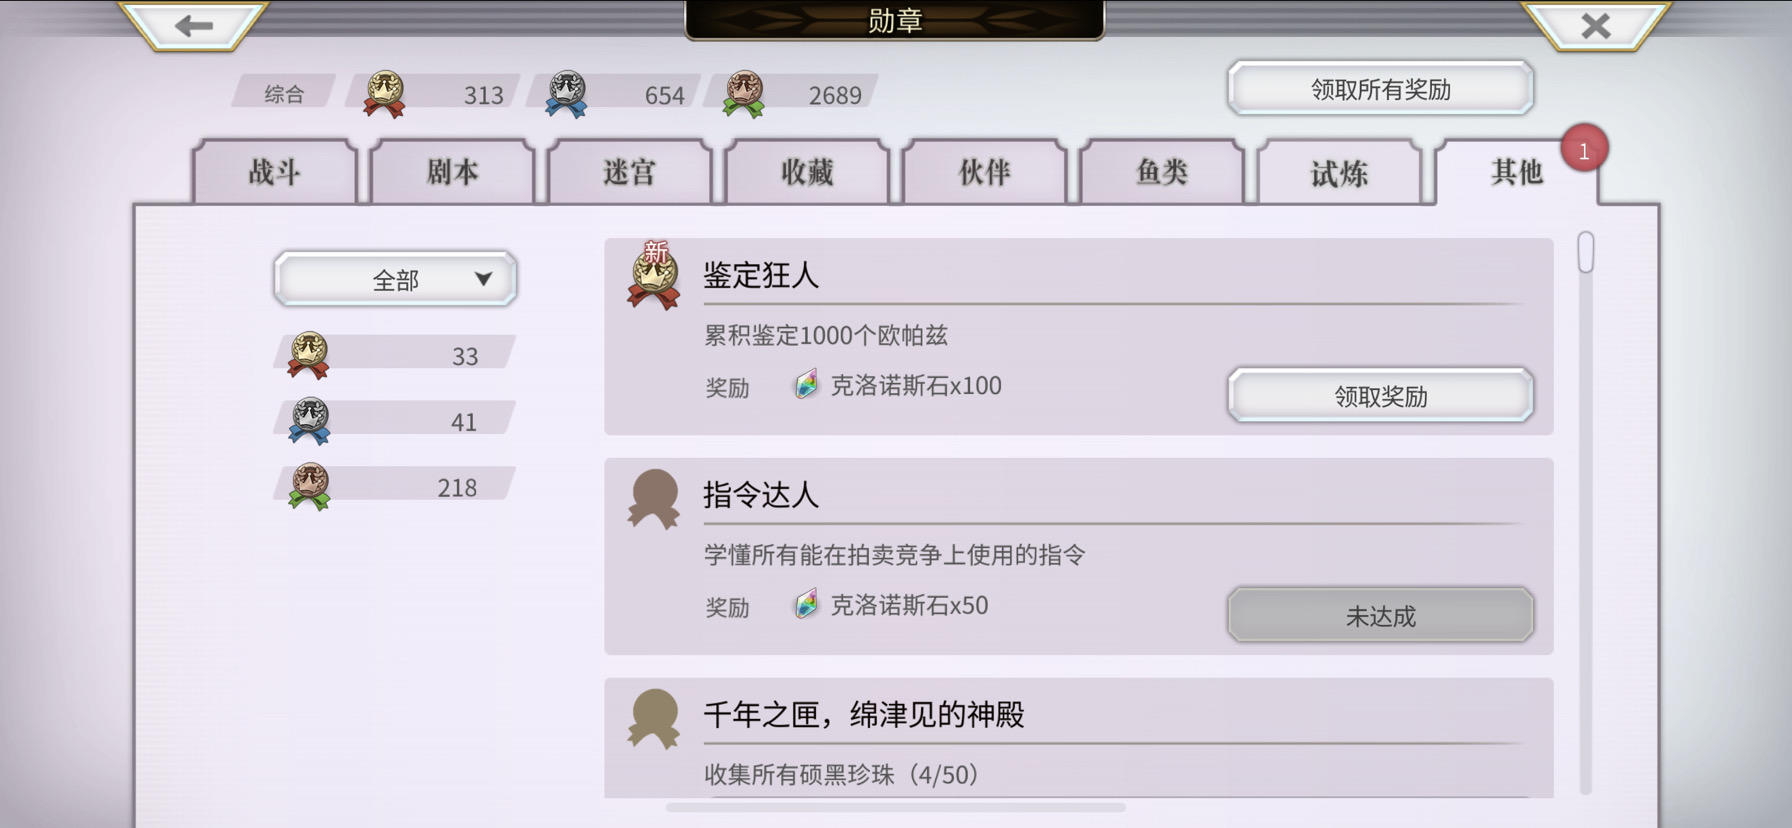This screenshot has height=828, width=1792.
Task: Select the bronze medal filter with 218
Action: (396, 487)
